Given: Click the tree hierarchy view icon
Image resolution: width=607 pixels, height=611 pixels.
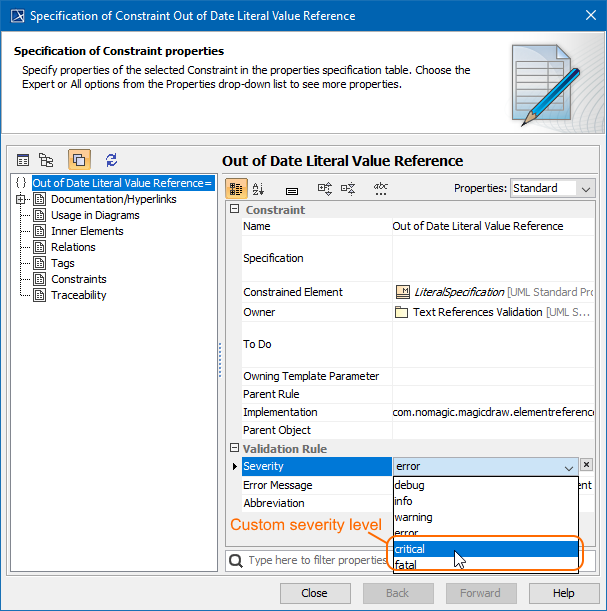Looking at the screenshot, I should tap(46, 160).
